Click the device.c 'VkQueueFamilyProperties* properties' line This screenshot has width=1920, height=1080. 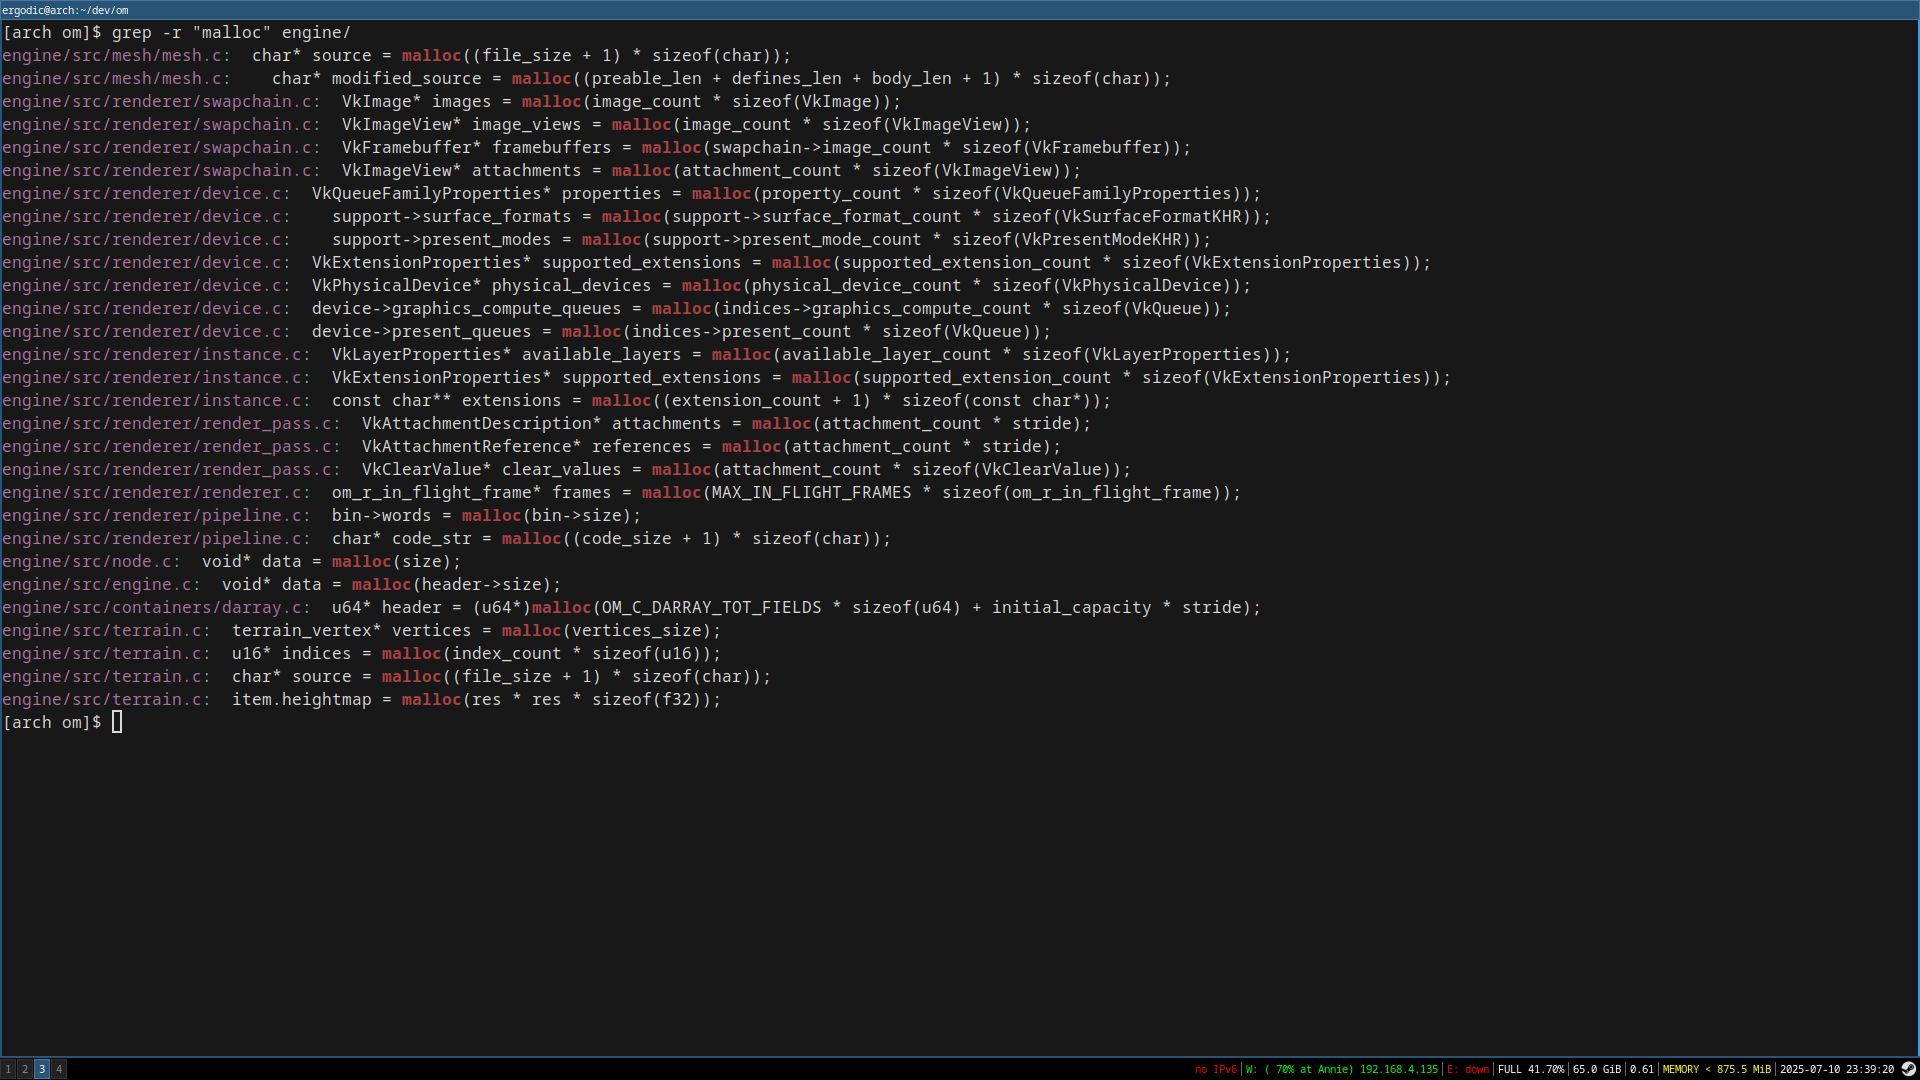point(631,194)
